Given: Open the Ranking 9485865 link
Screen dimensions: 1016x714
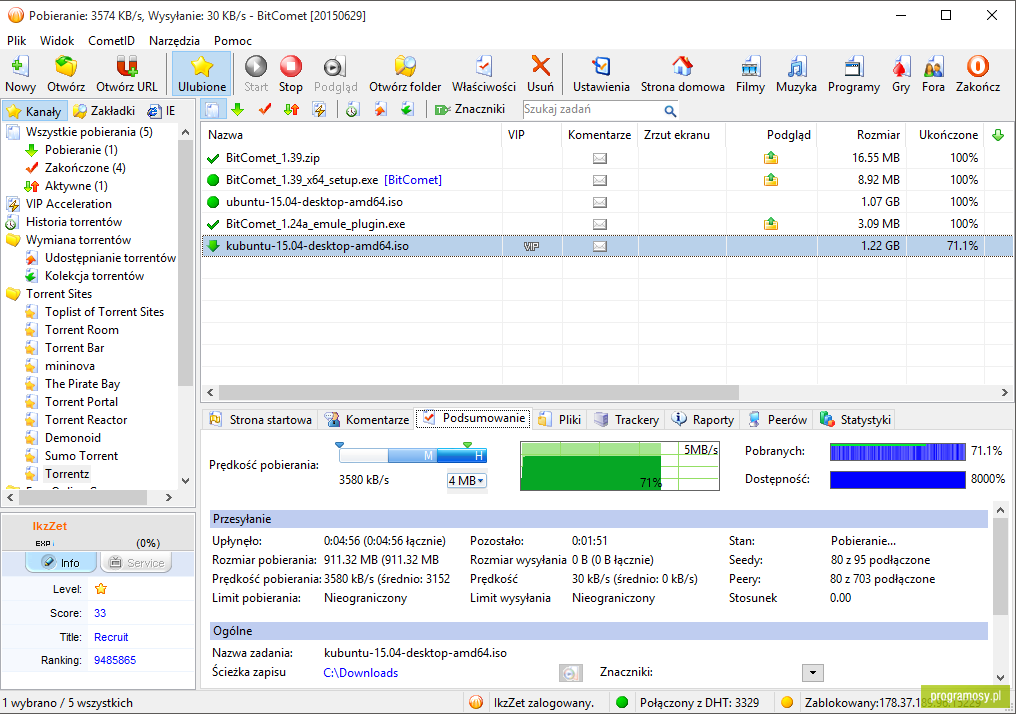Looking at the screenshot, I should pyautogui.click(x=115, y=660).
